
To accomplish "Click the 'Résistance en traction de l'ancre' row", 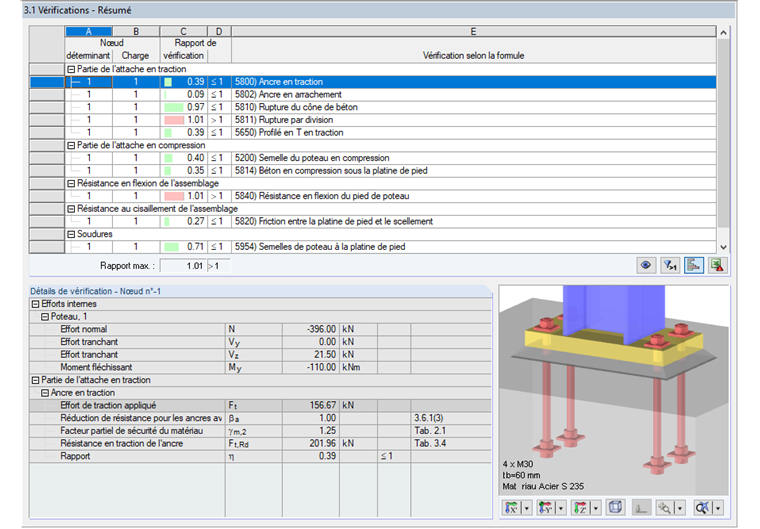I will 260,443.
